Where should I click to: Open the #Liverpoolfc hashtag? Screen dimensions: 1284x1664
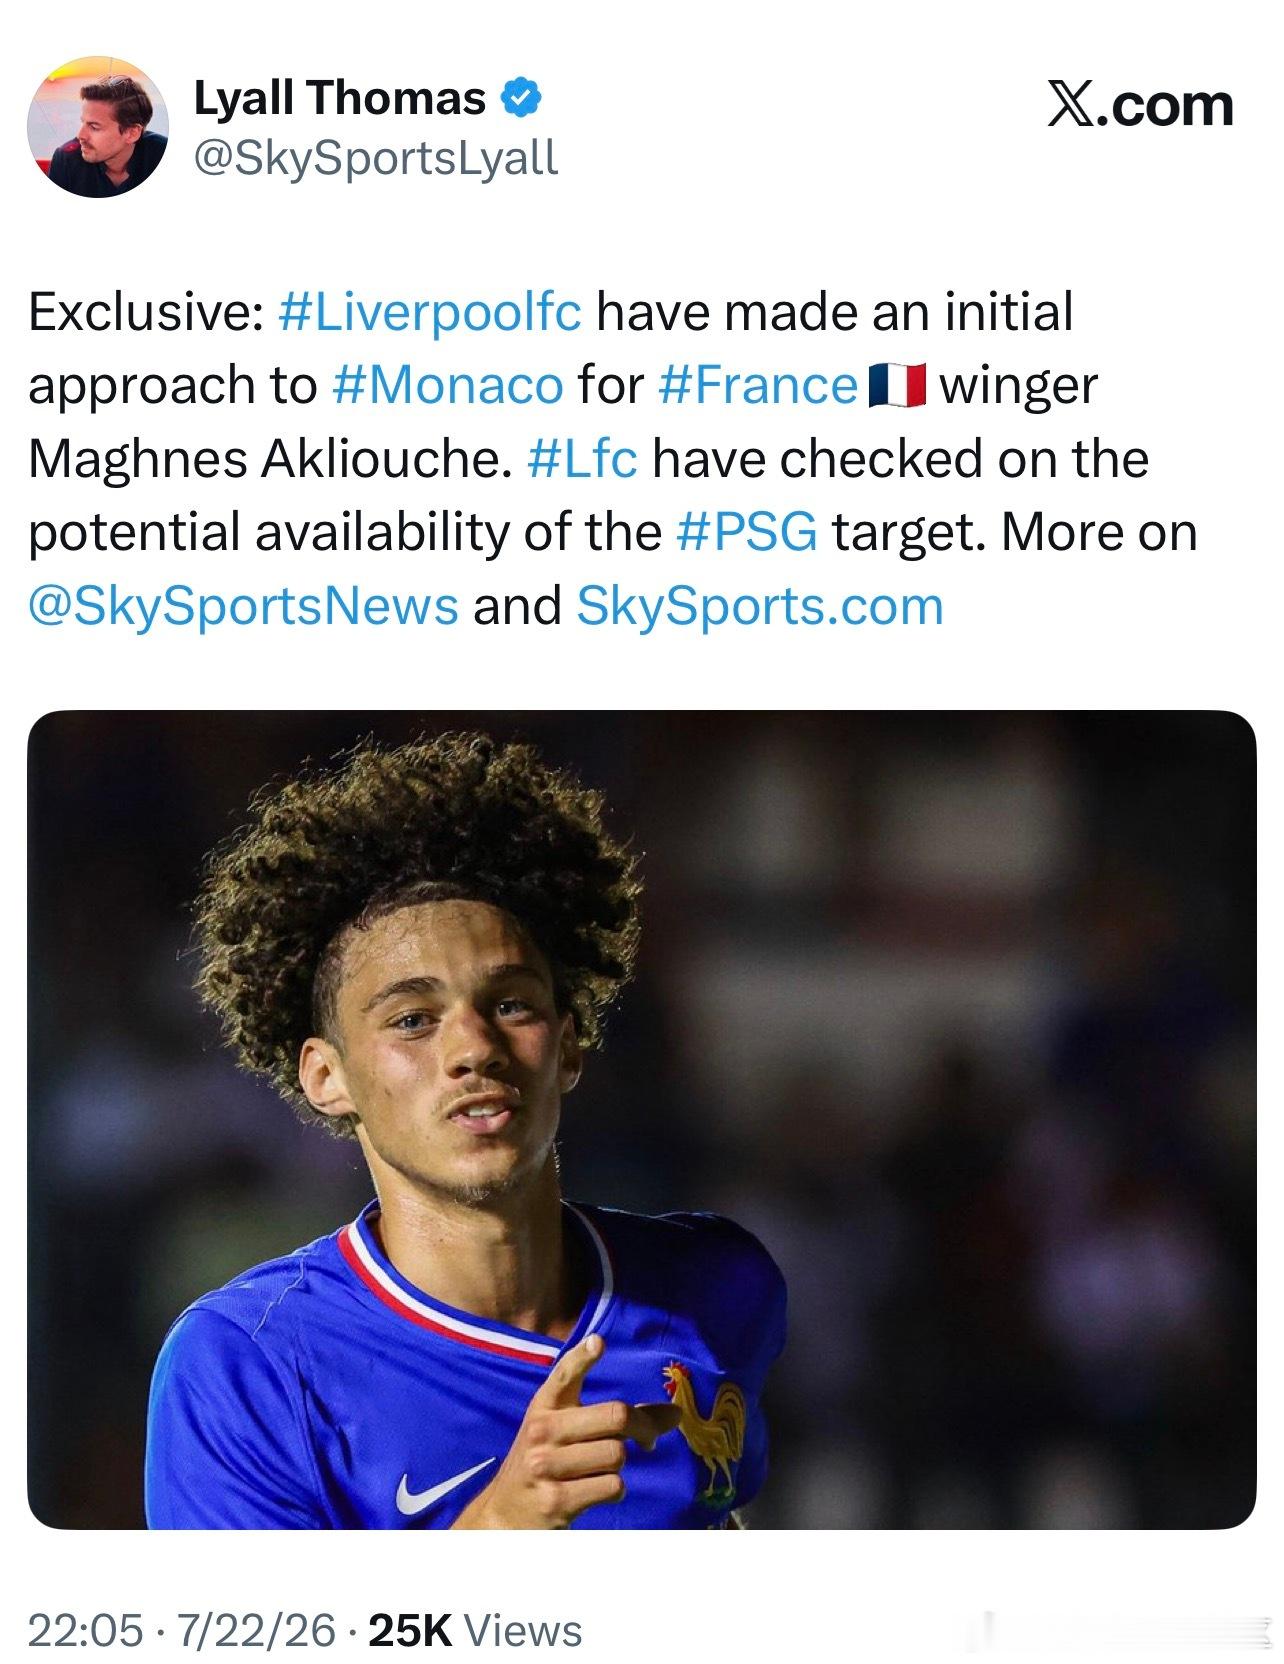[x=427, y=312]
